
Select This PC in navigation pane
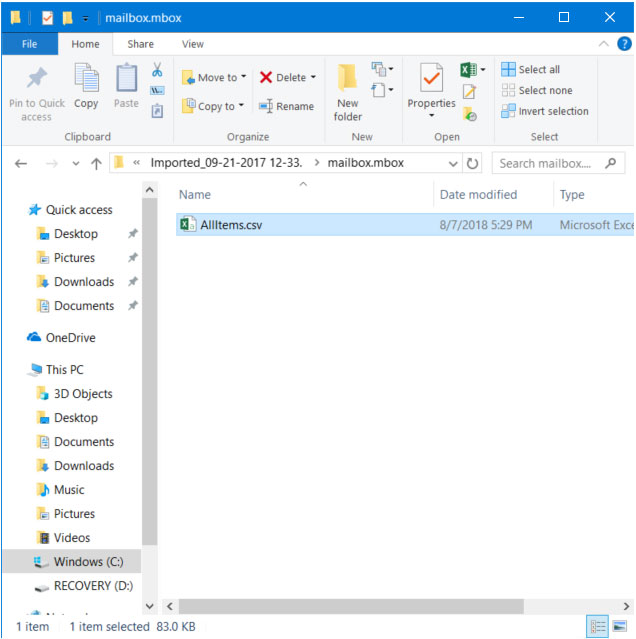[57, 369]
